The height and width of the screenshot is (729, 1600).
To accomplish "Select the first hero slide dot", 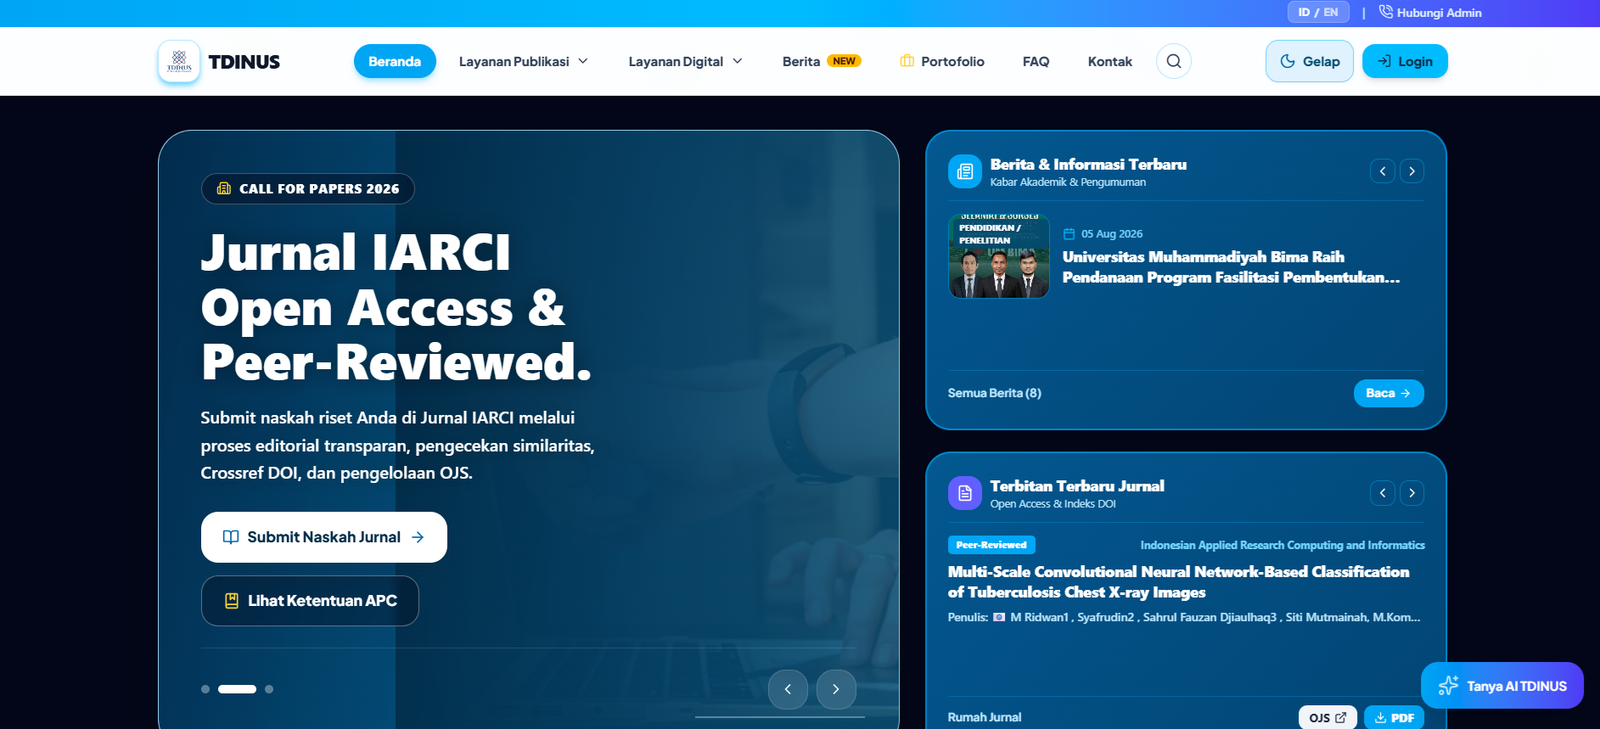I will [205, 689].
